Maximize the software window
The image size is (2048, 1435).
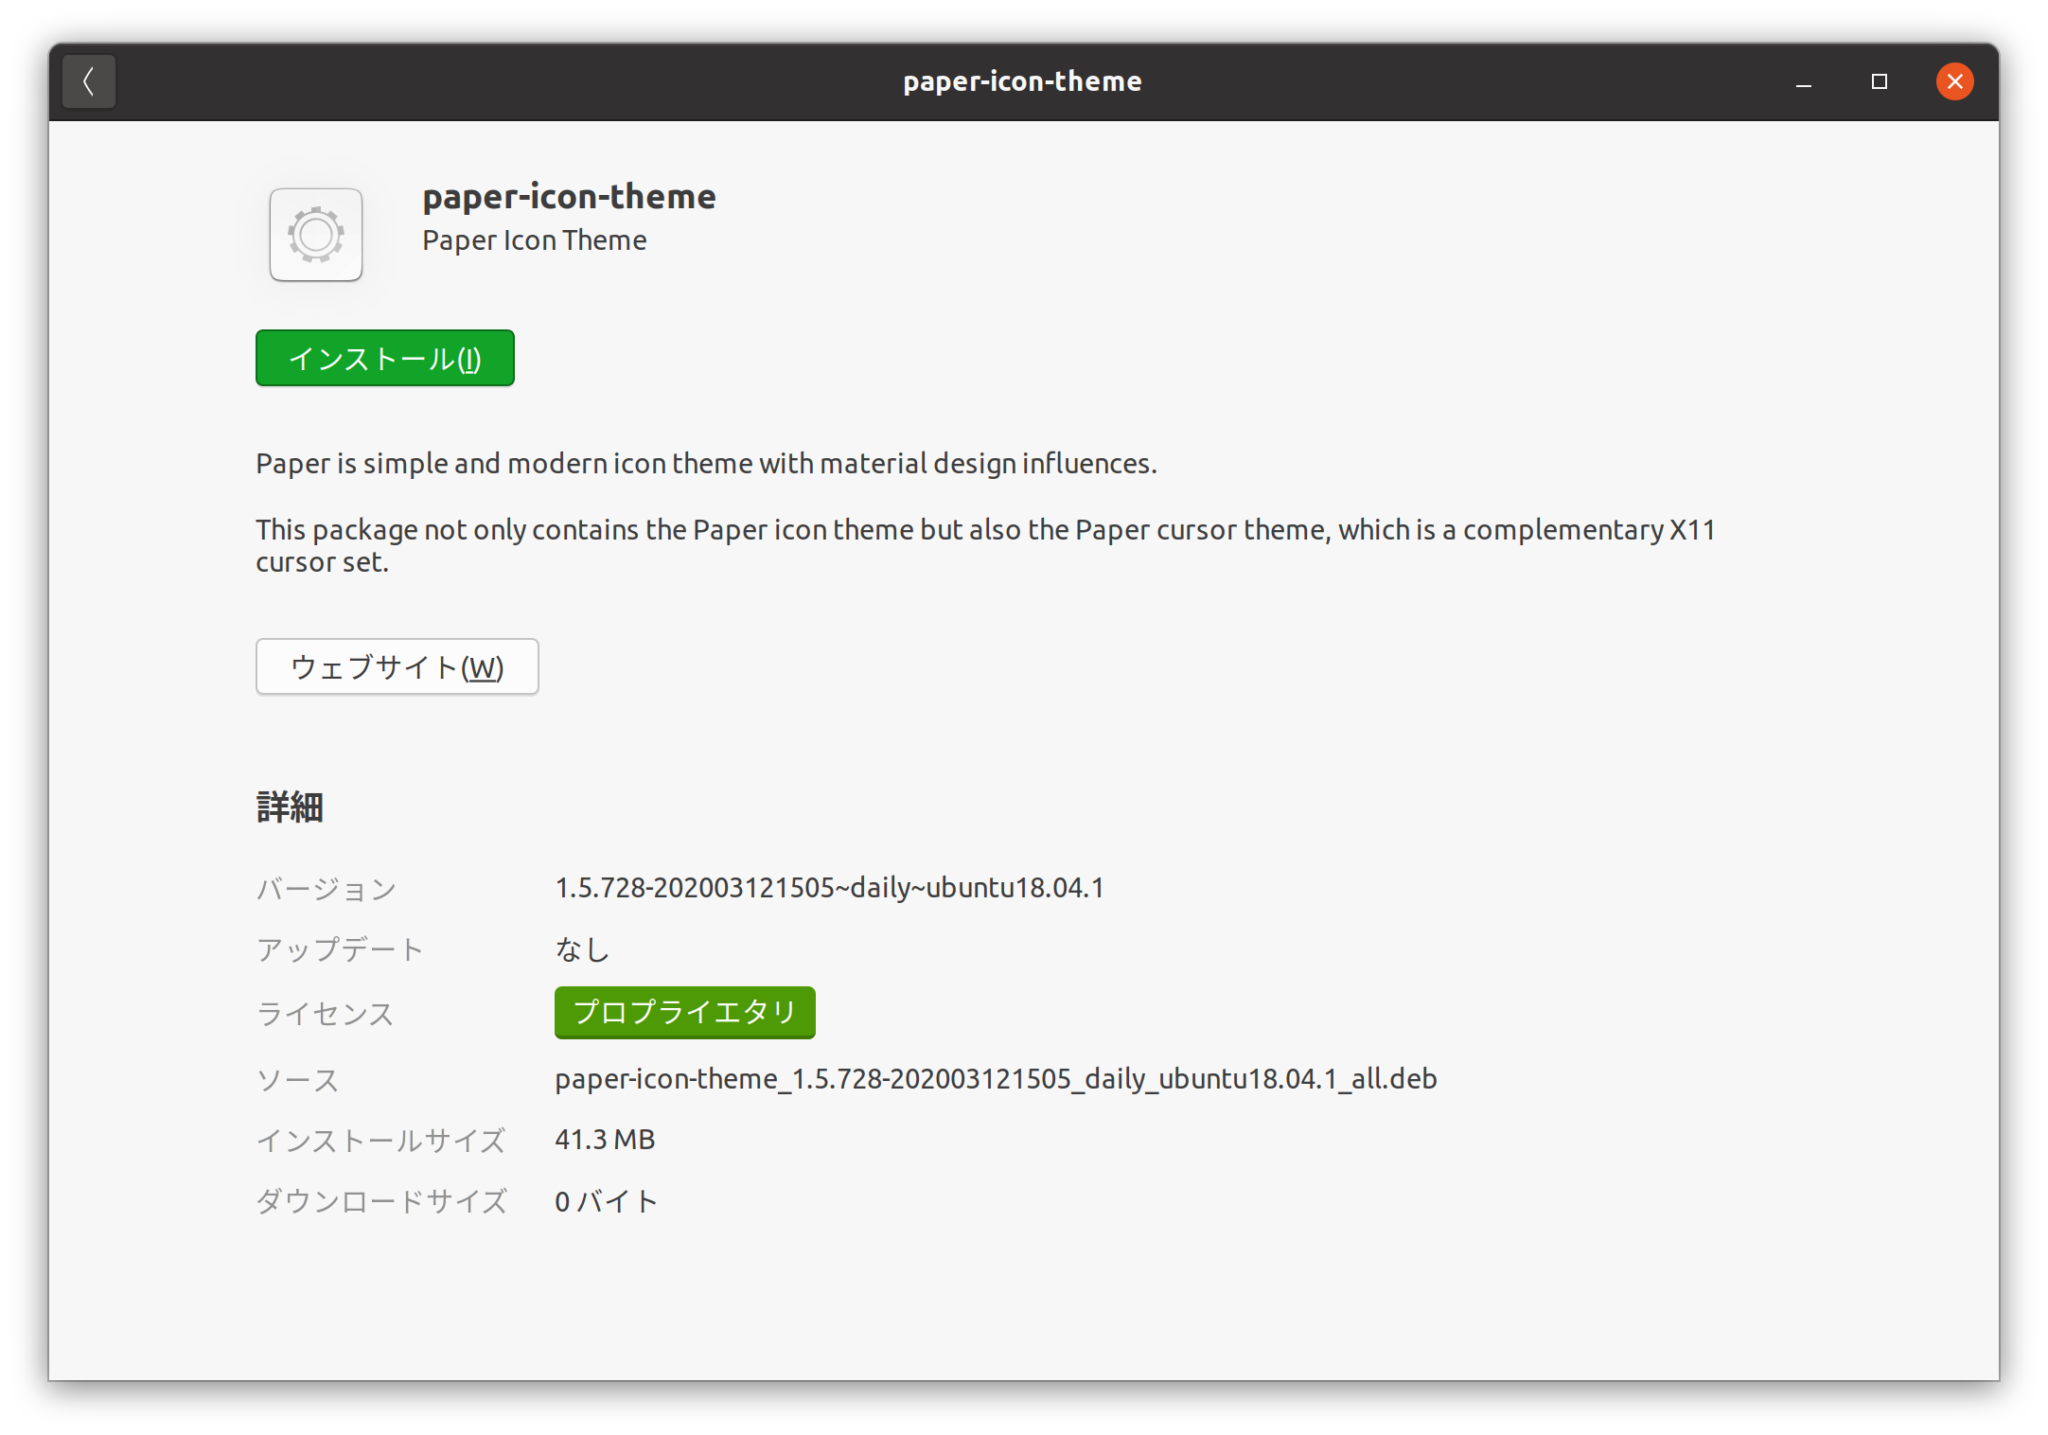tap(1879, 82)
